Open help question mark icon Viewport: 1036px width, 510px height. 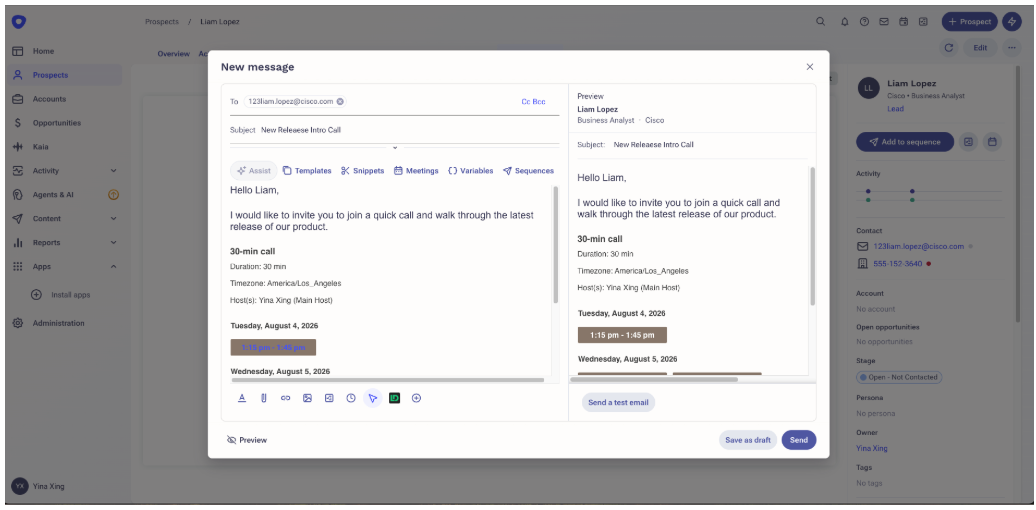tap(864, 21)
